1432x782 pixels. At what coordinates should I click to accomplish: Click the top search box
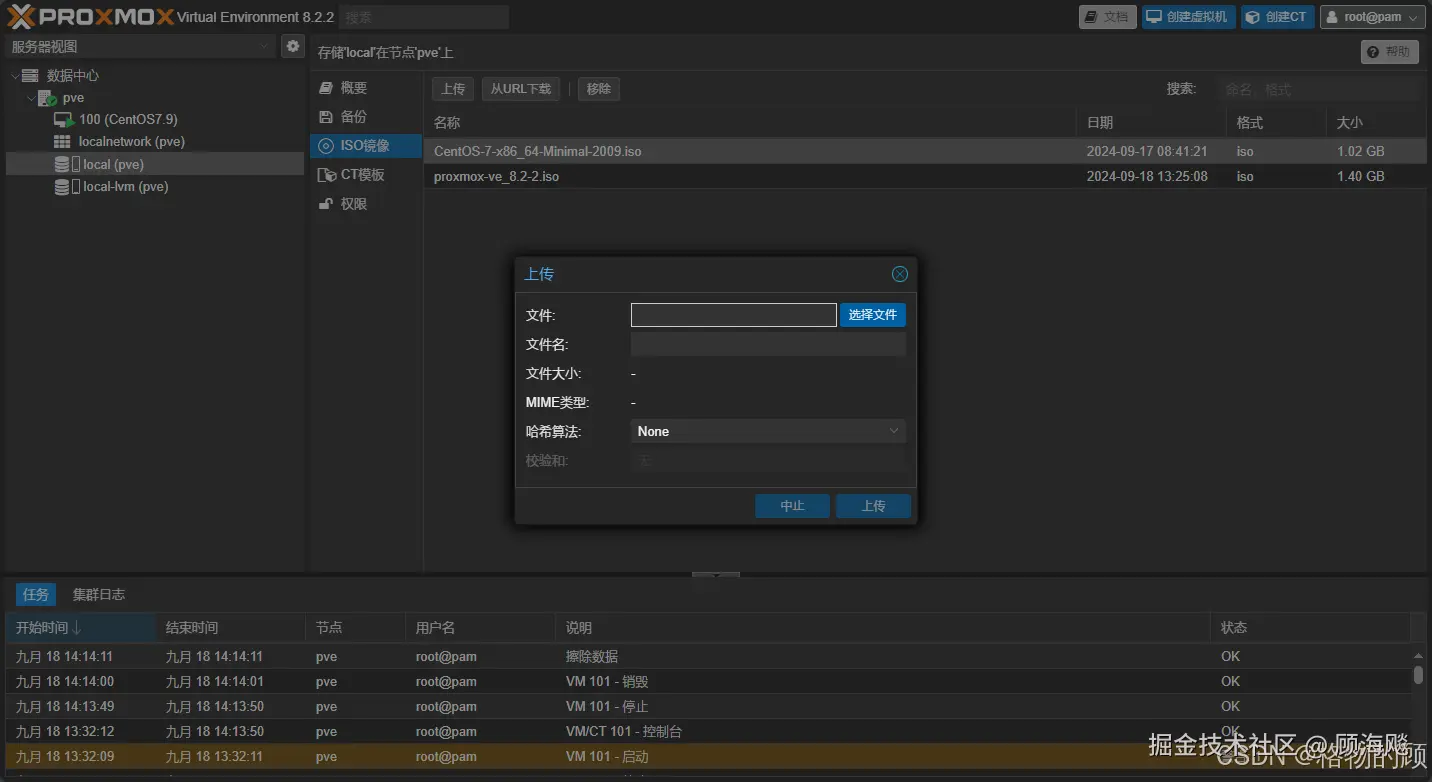point(424,17)
